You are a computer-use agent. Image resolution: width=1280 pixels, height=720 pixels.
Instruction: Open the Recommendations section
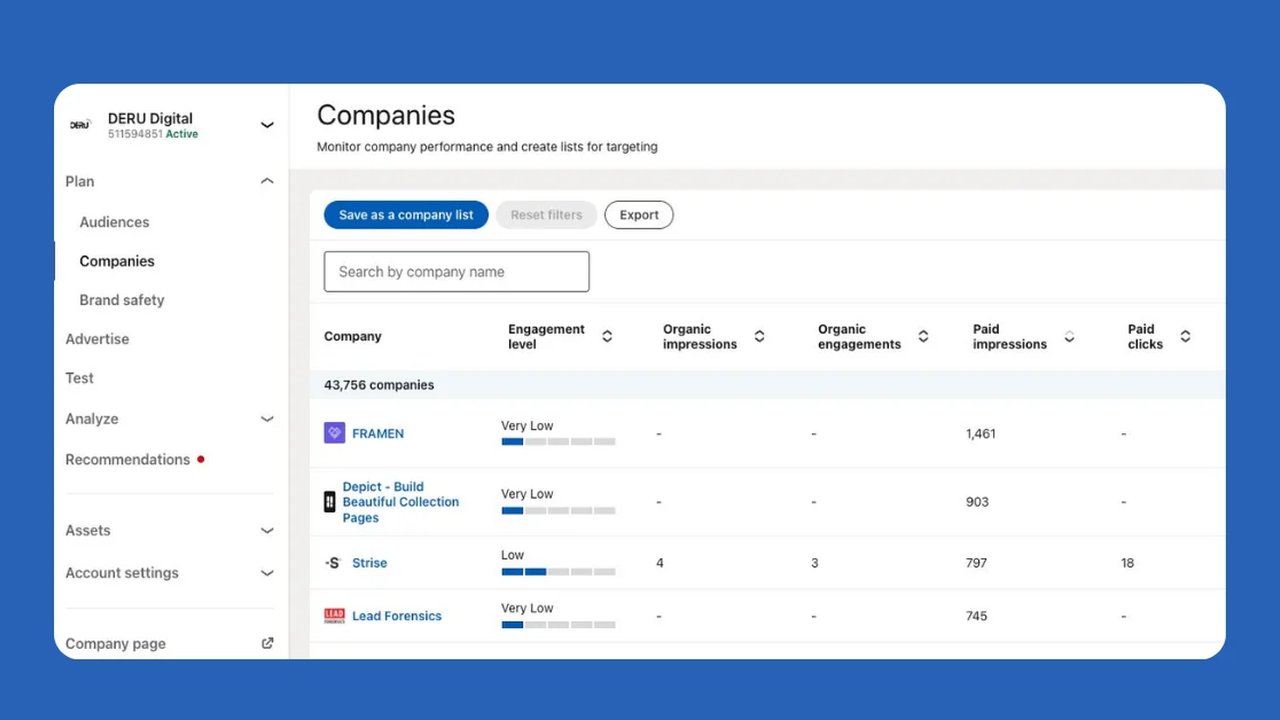pyautogui.click(x=127, y=460)
